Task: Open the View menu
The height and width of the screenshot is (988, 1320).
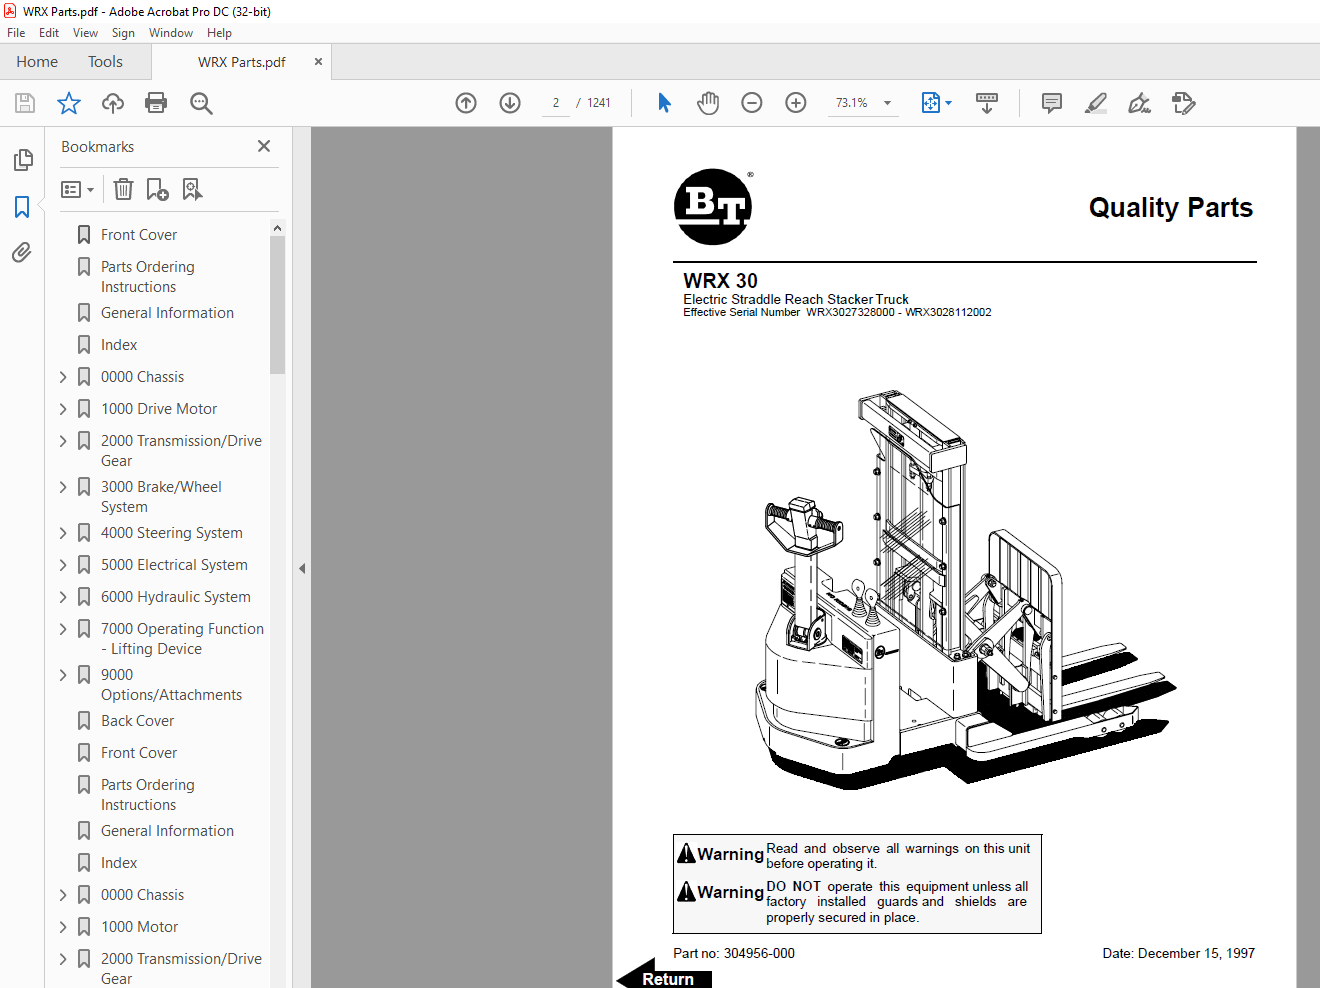Action: click(85, 33)
